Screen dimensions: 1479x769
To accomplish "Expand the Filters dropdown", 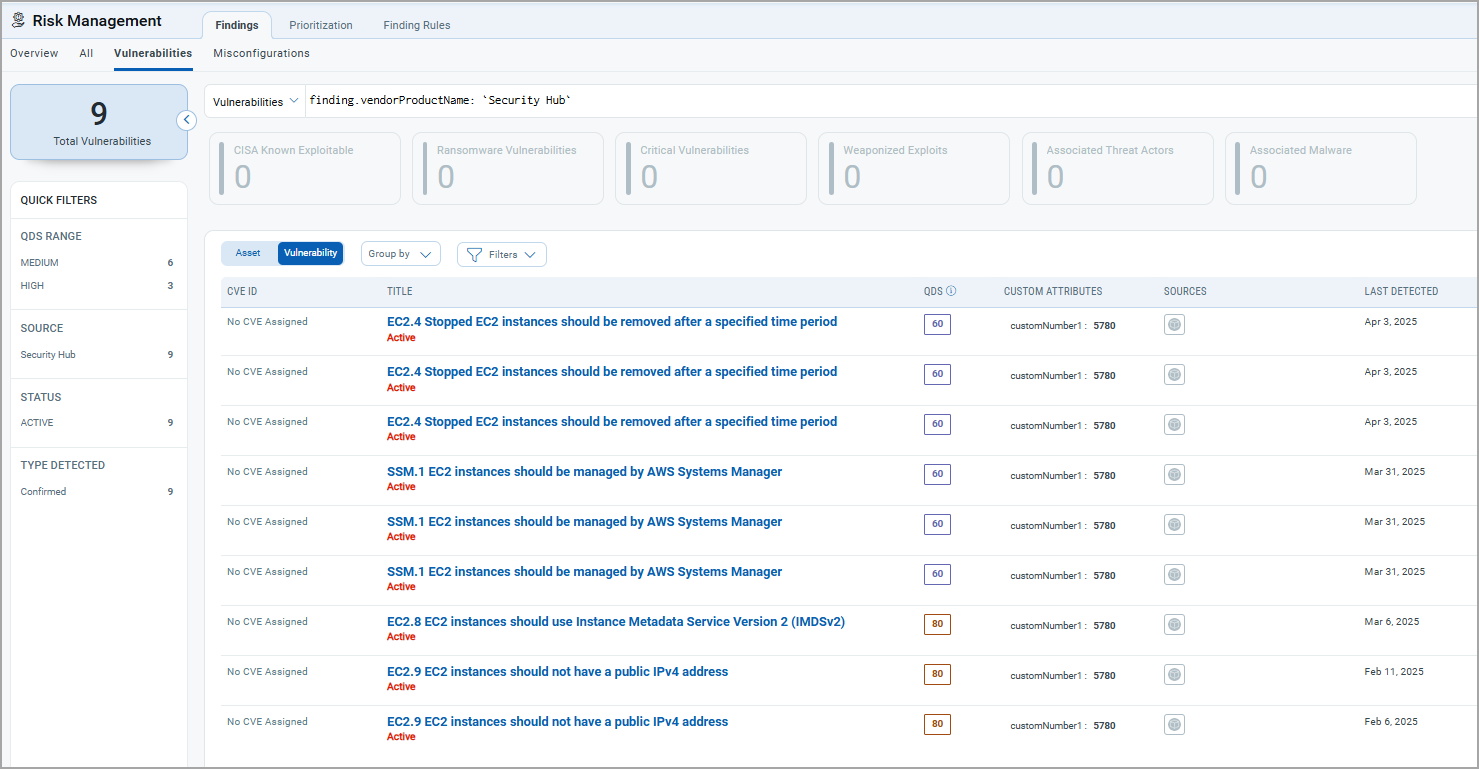I will (x=502, y=255).
